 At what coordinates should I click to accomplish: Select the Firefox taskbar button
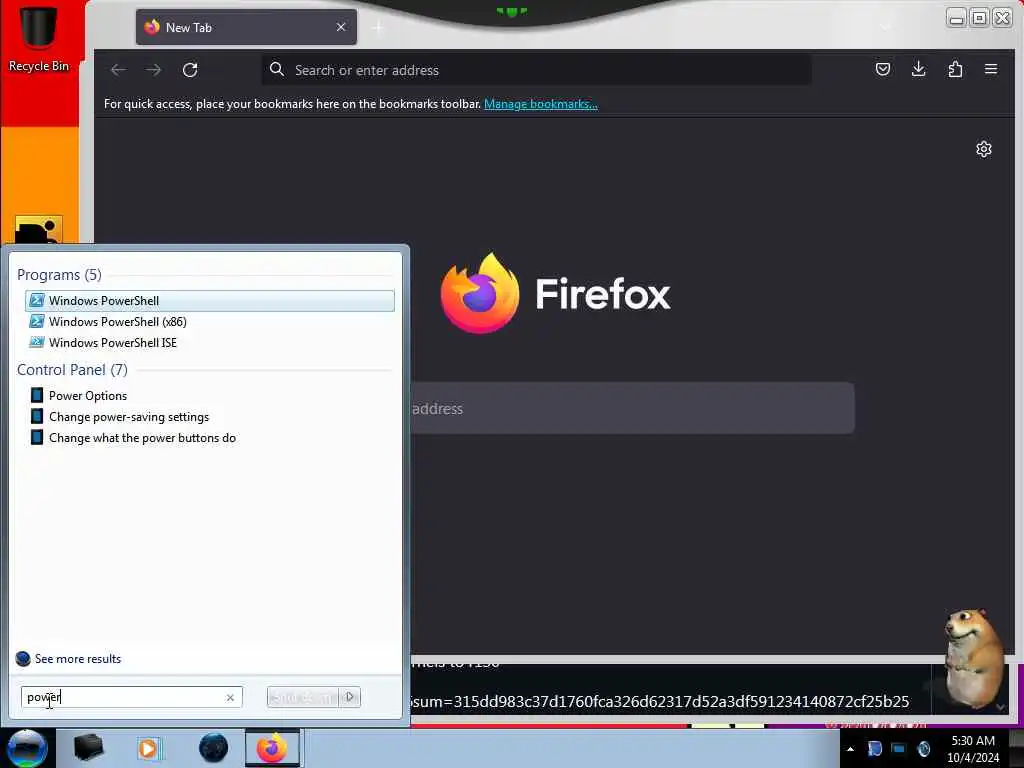click(272, 748)
